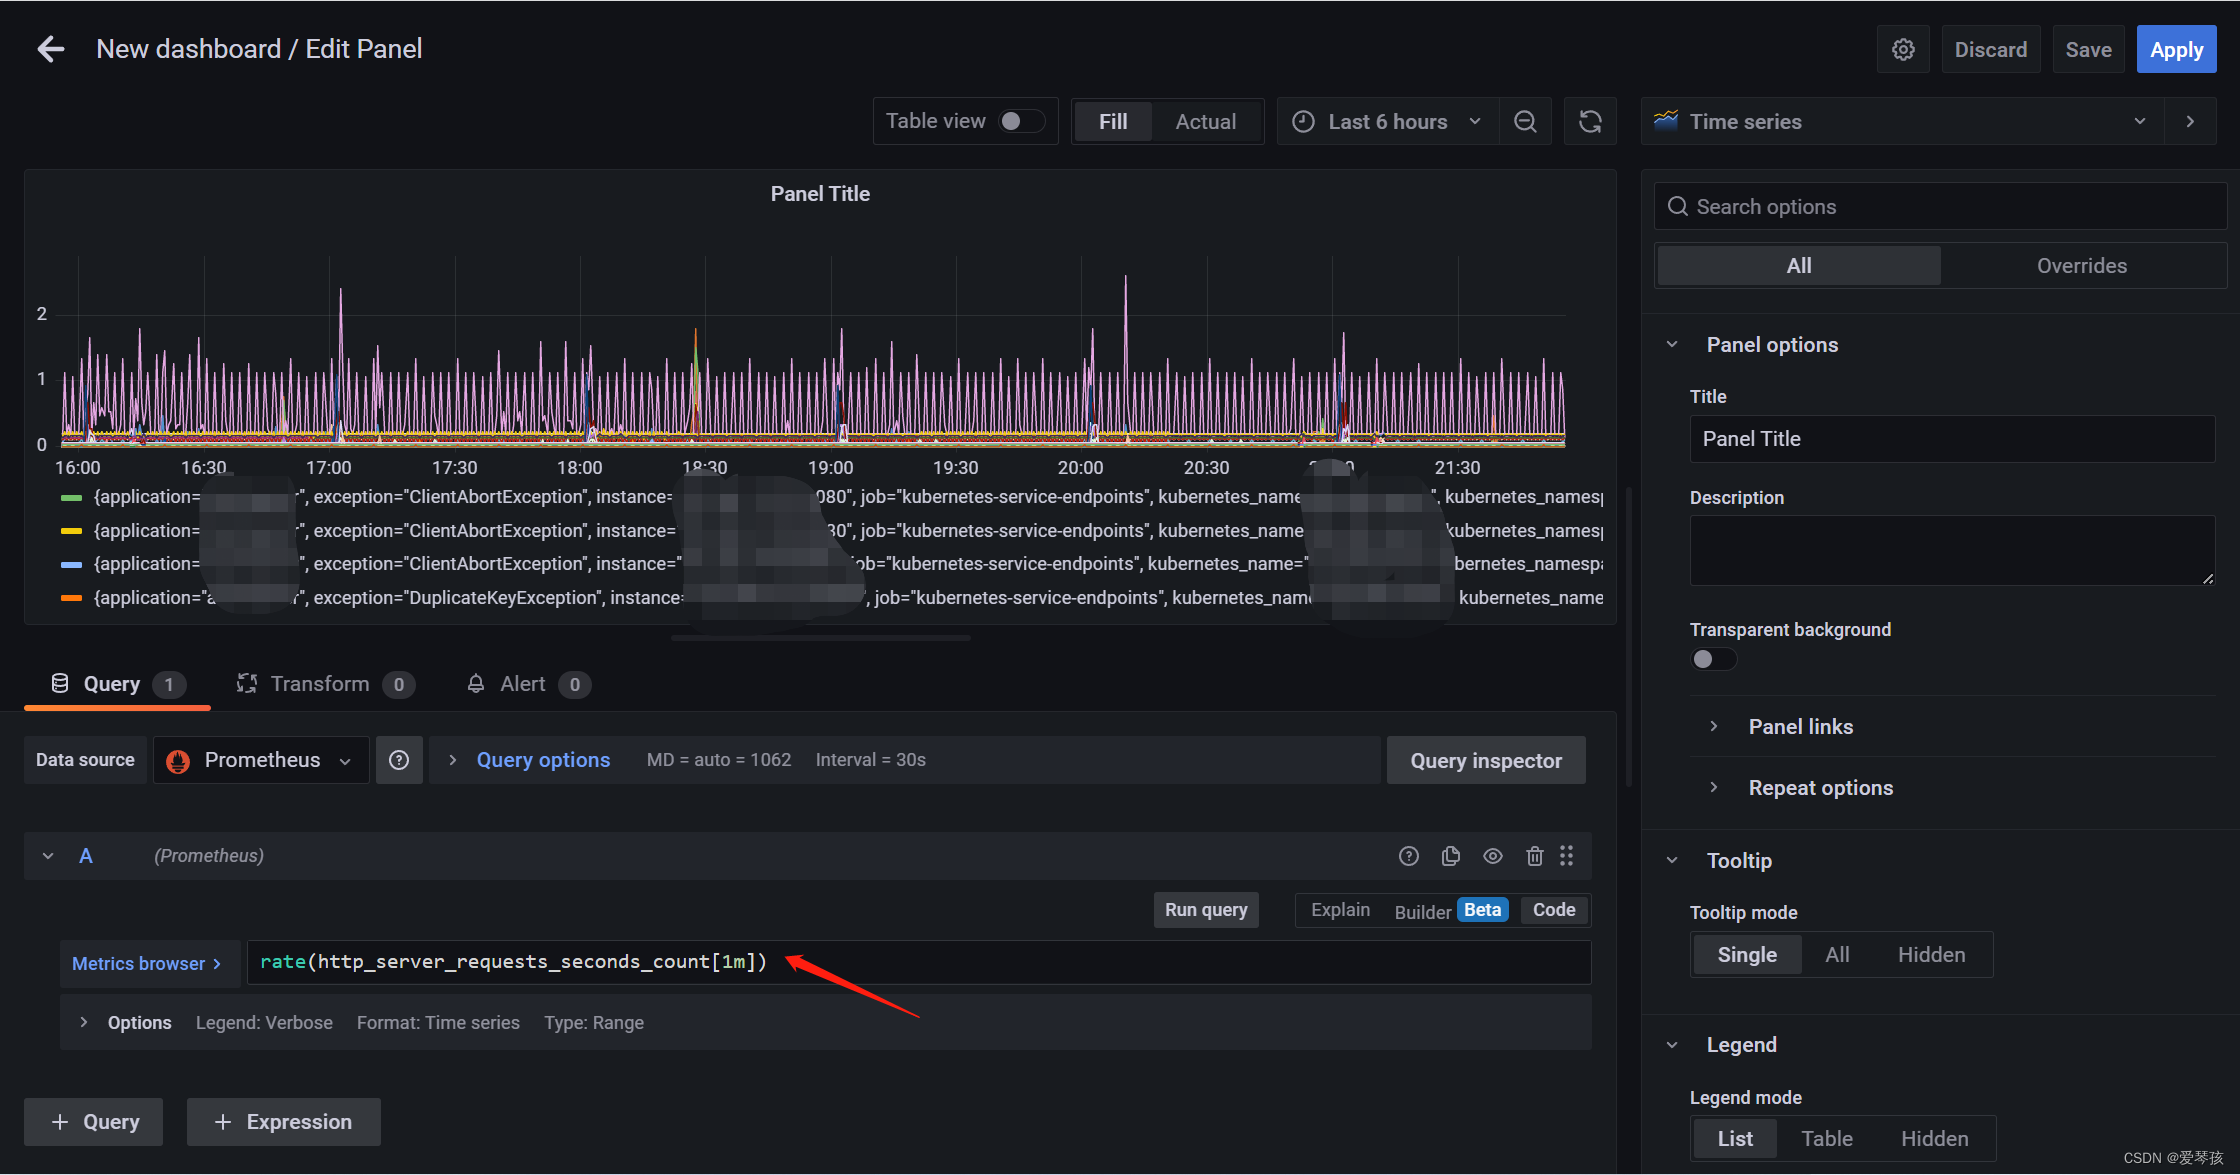Open the Overrides tab
2240x1175 pixels.
2081,265
